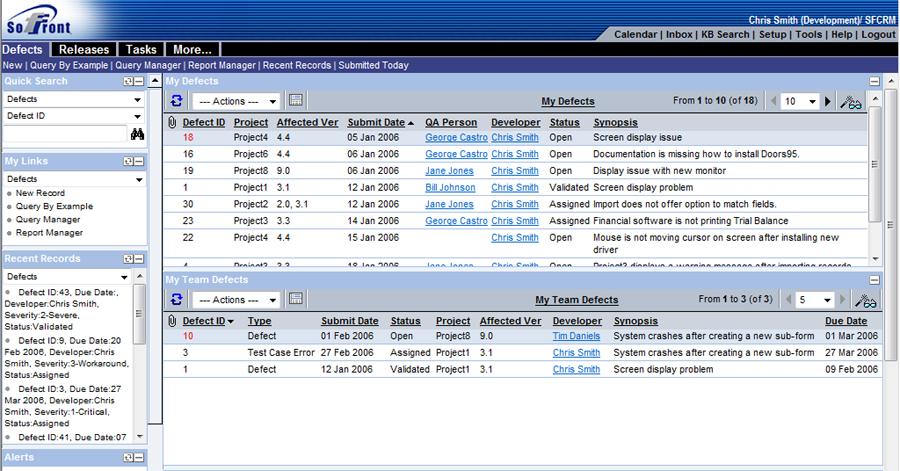This screenshot has height=471, width=900.
Task: Click the Quick Search text input field
Action: [x=65, y=134]
